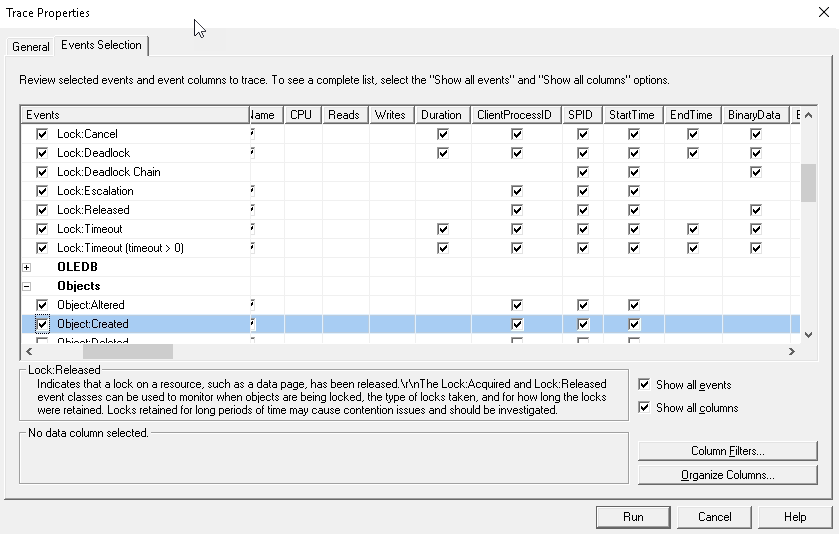Viewport: 839px width, 534px height.
Task: Uncheck the Object:Created event checkbox
Action: [42, 324]
